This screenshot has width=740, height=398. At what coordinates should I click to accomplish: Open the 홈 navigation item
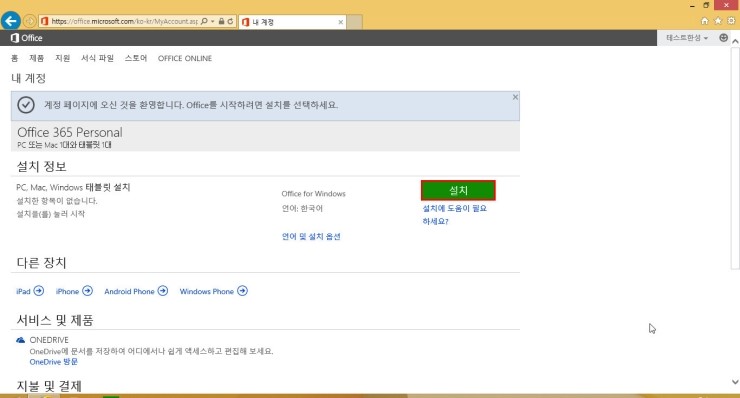(x=15, y=58)
